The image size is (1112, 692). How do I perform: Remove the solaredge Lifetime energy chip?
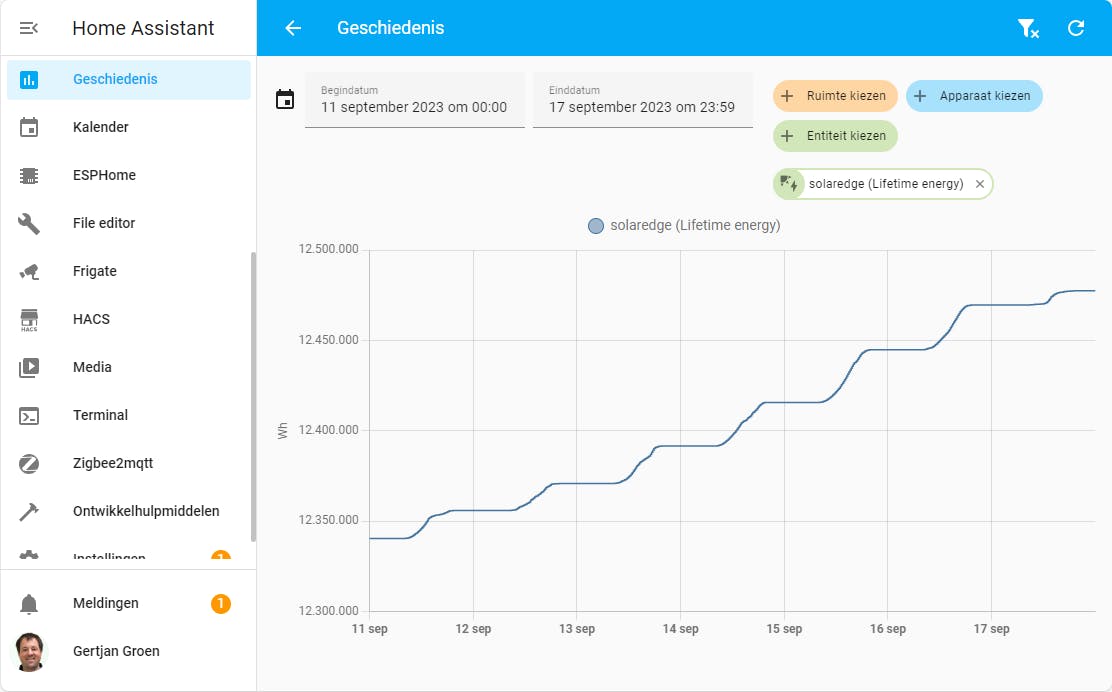pos(980,184)
